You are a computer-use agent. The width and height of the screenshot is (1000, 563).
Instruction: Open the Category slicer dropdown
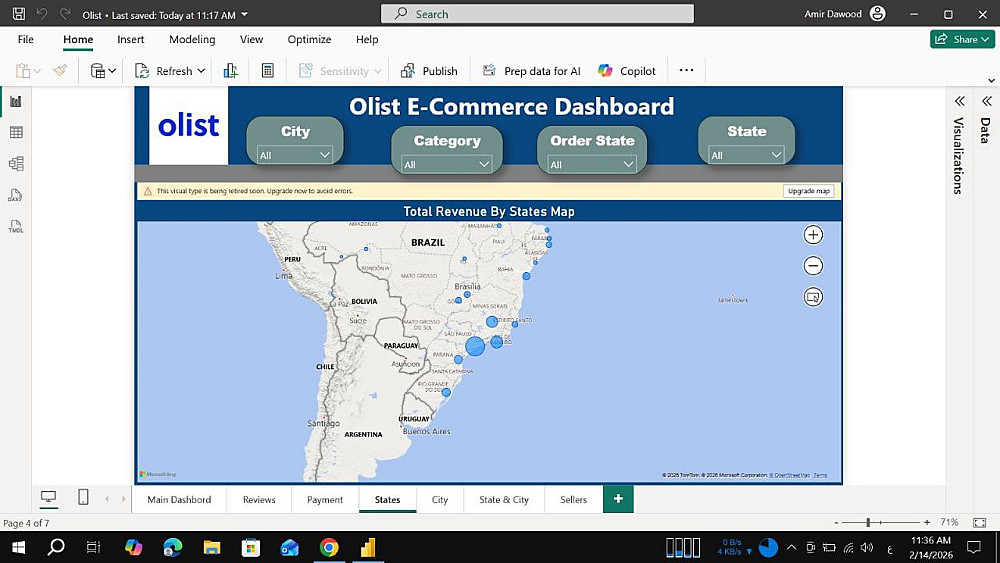pyautogui.click(x=446, y=165)
